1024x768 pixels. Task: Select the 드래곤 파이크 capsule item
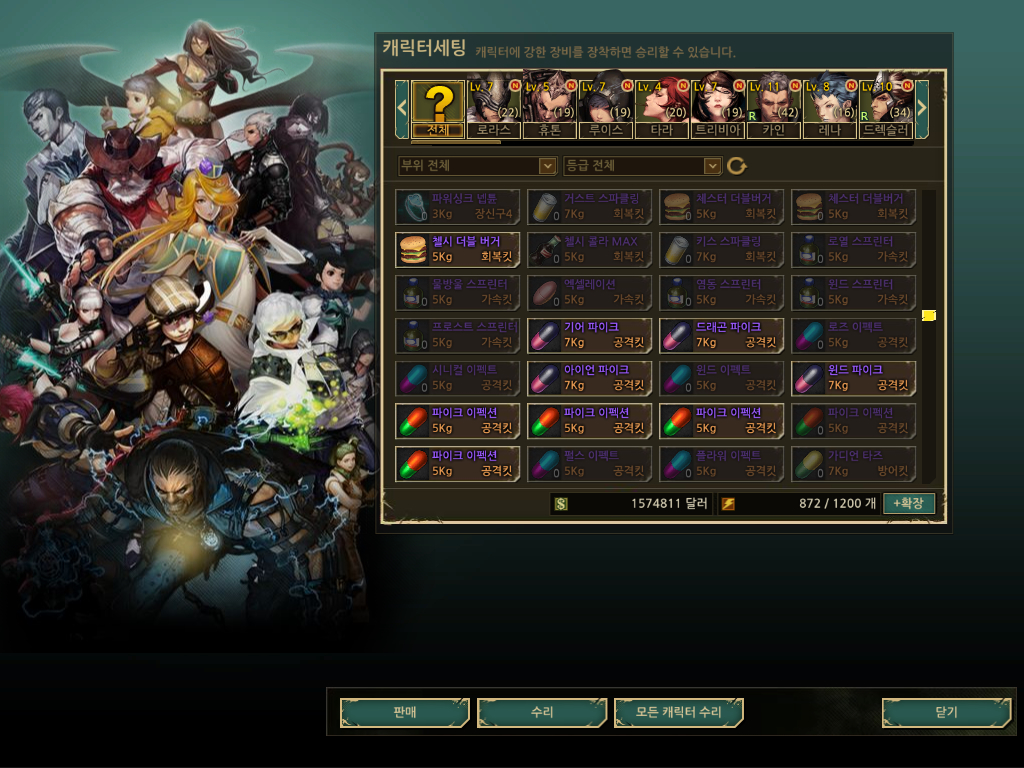coord(721,335)
